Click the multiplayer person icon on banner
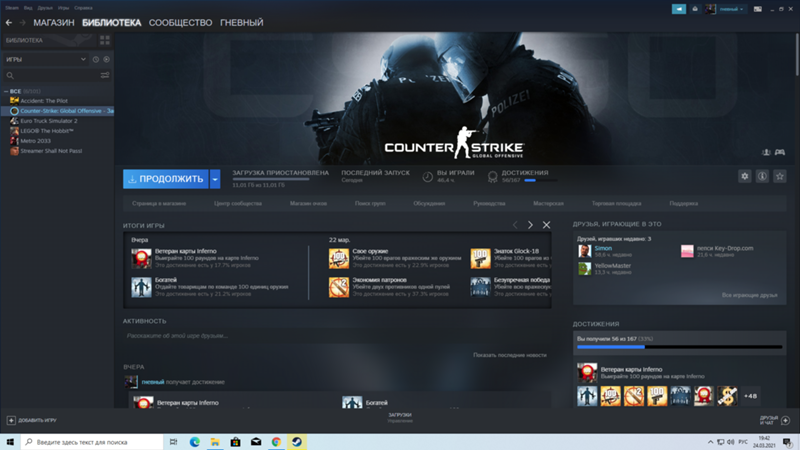 pos(766,152)
